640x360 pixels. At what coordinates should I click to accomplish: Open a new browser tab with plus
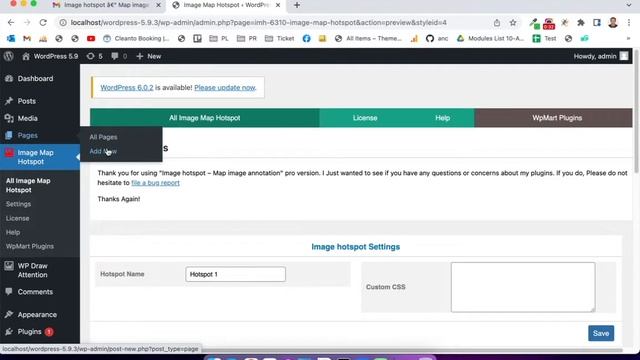[x=297, y=5]
